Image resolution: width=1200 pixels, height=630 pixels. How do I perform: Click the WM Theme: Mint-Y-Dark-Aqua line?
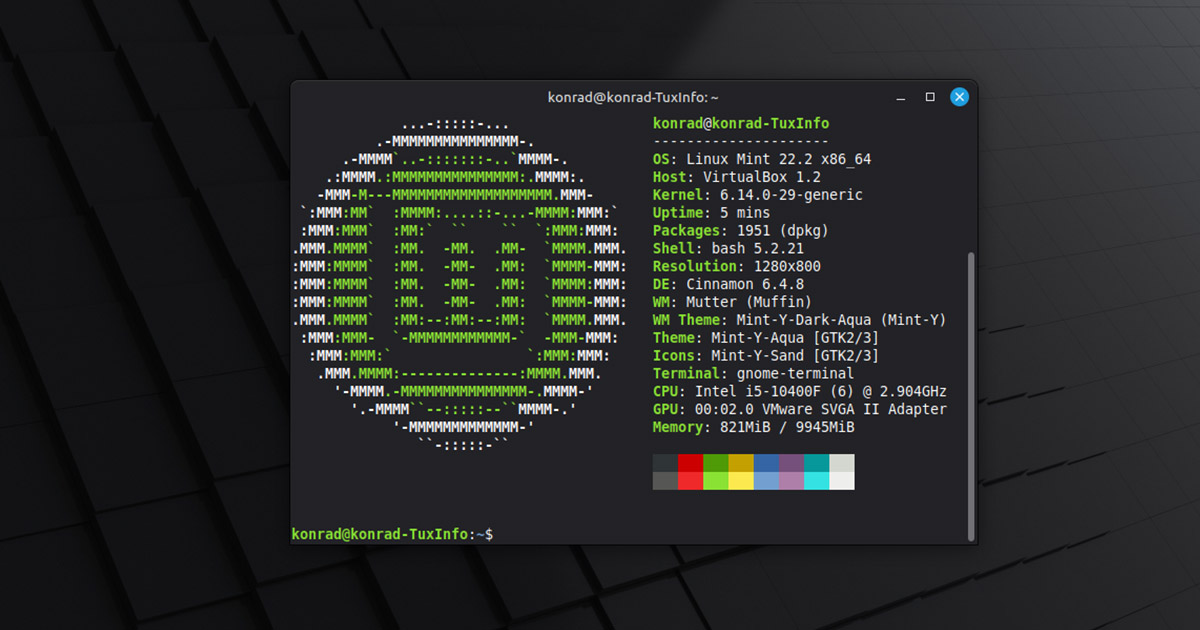click(x=800, y=320)
